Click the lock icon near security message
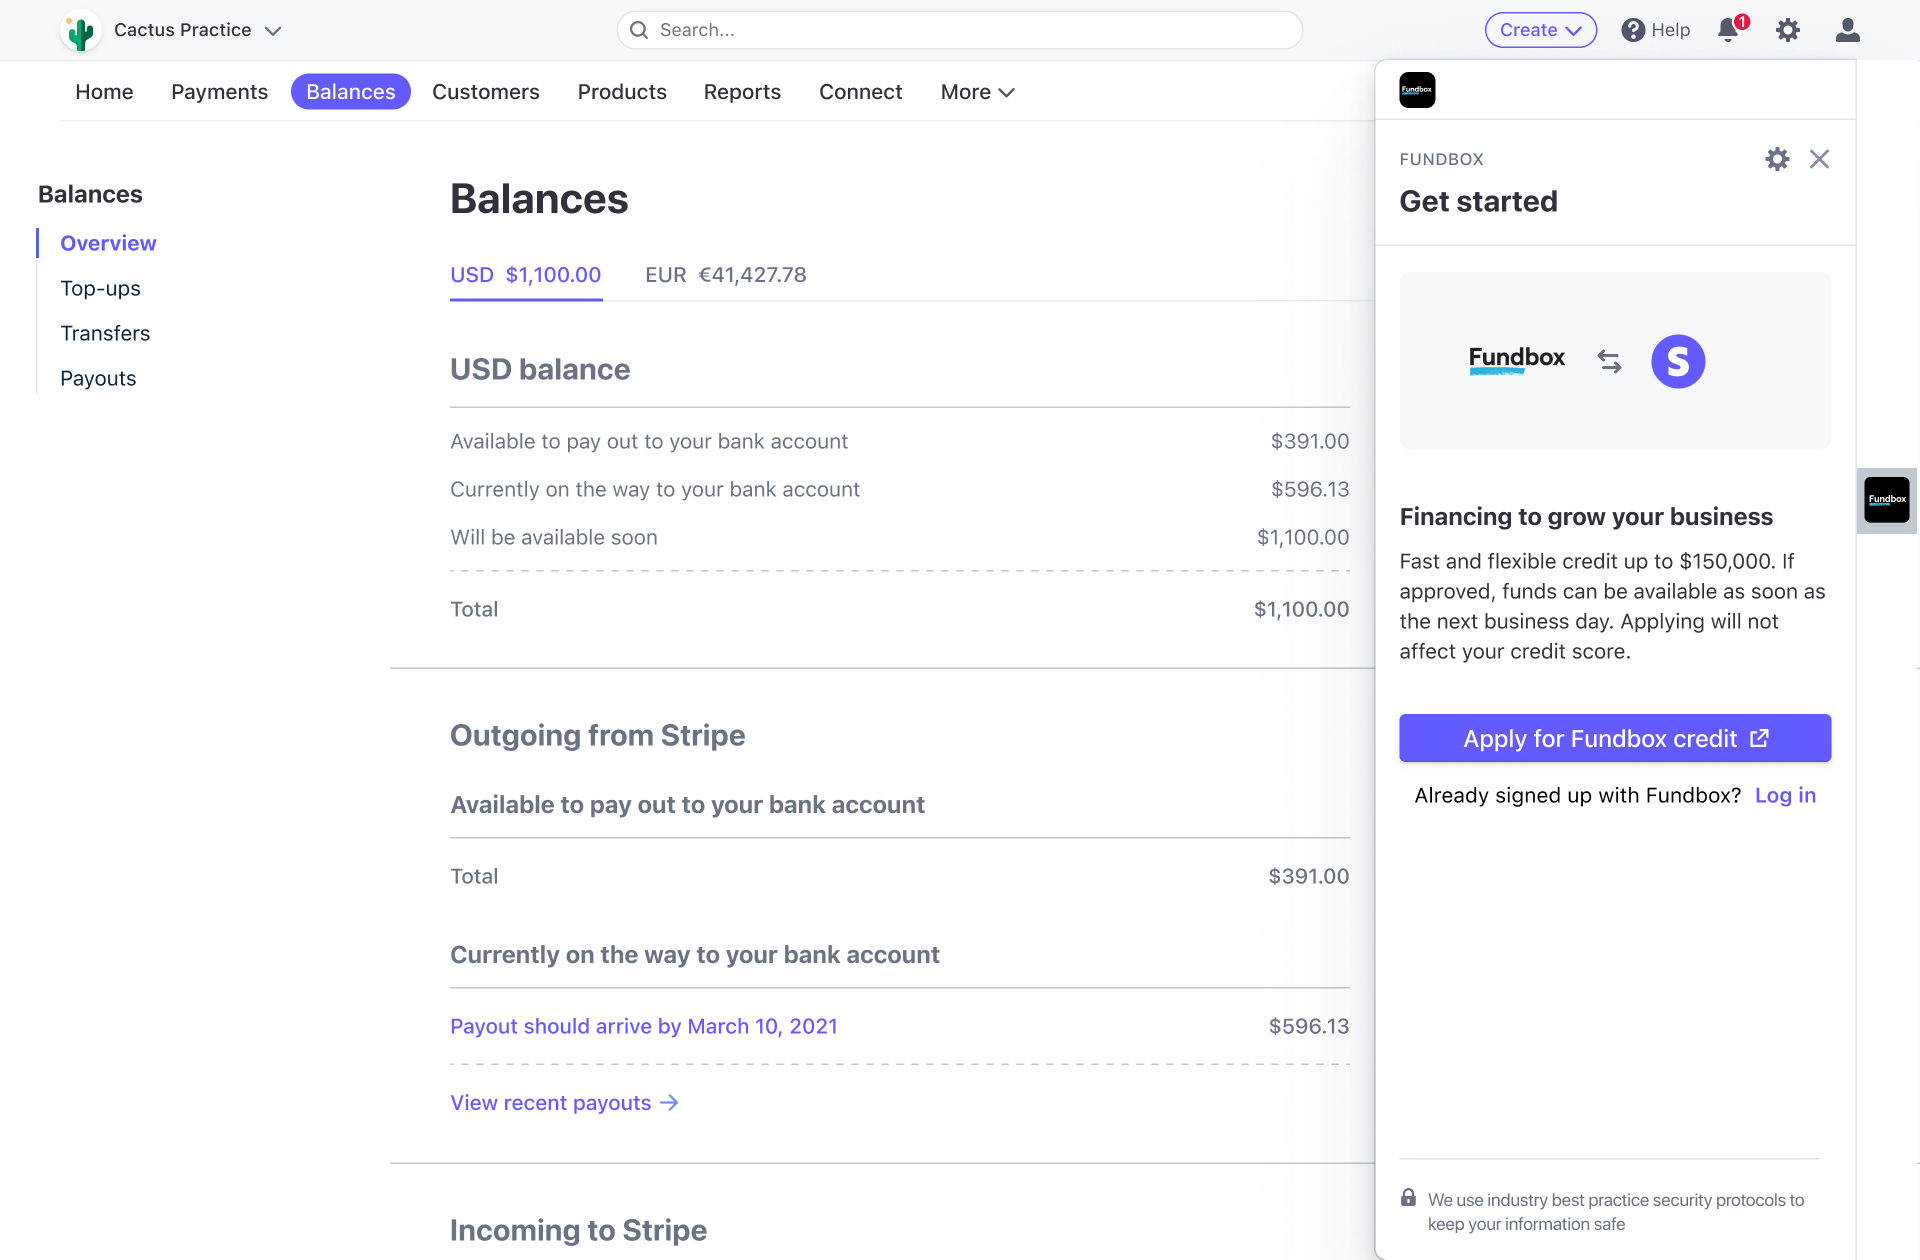Image resolution: width=1920 pixels, height=1260 pixels. point(1408,1197)
